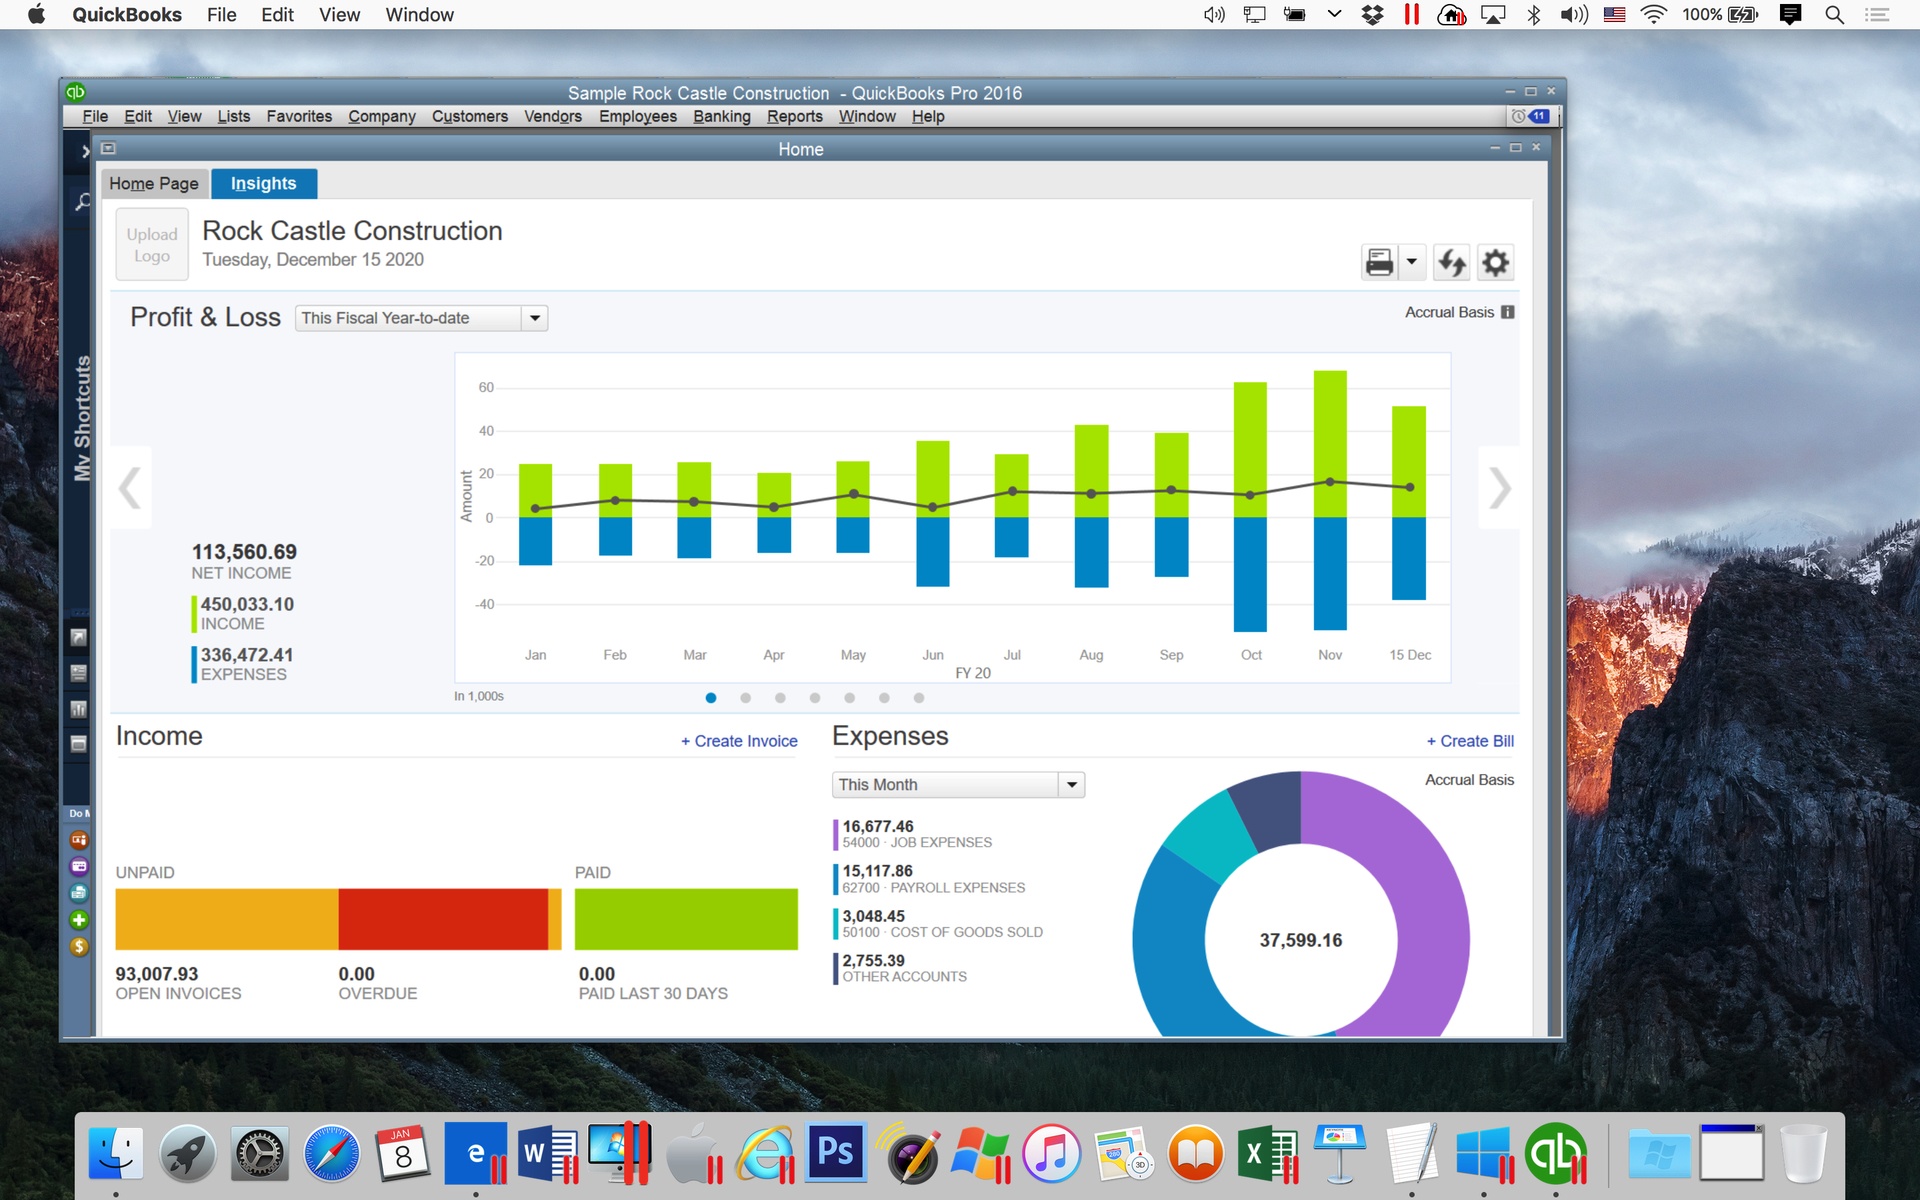
Task: Select the last chart page dot
Action: pos(919,698)
